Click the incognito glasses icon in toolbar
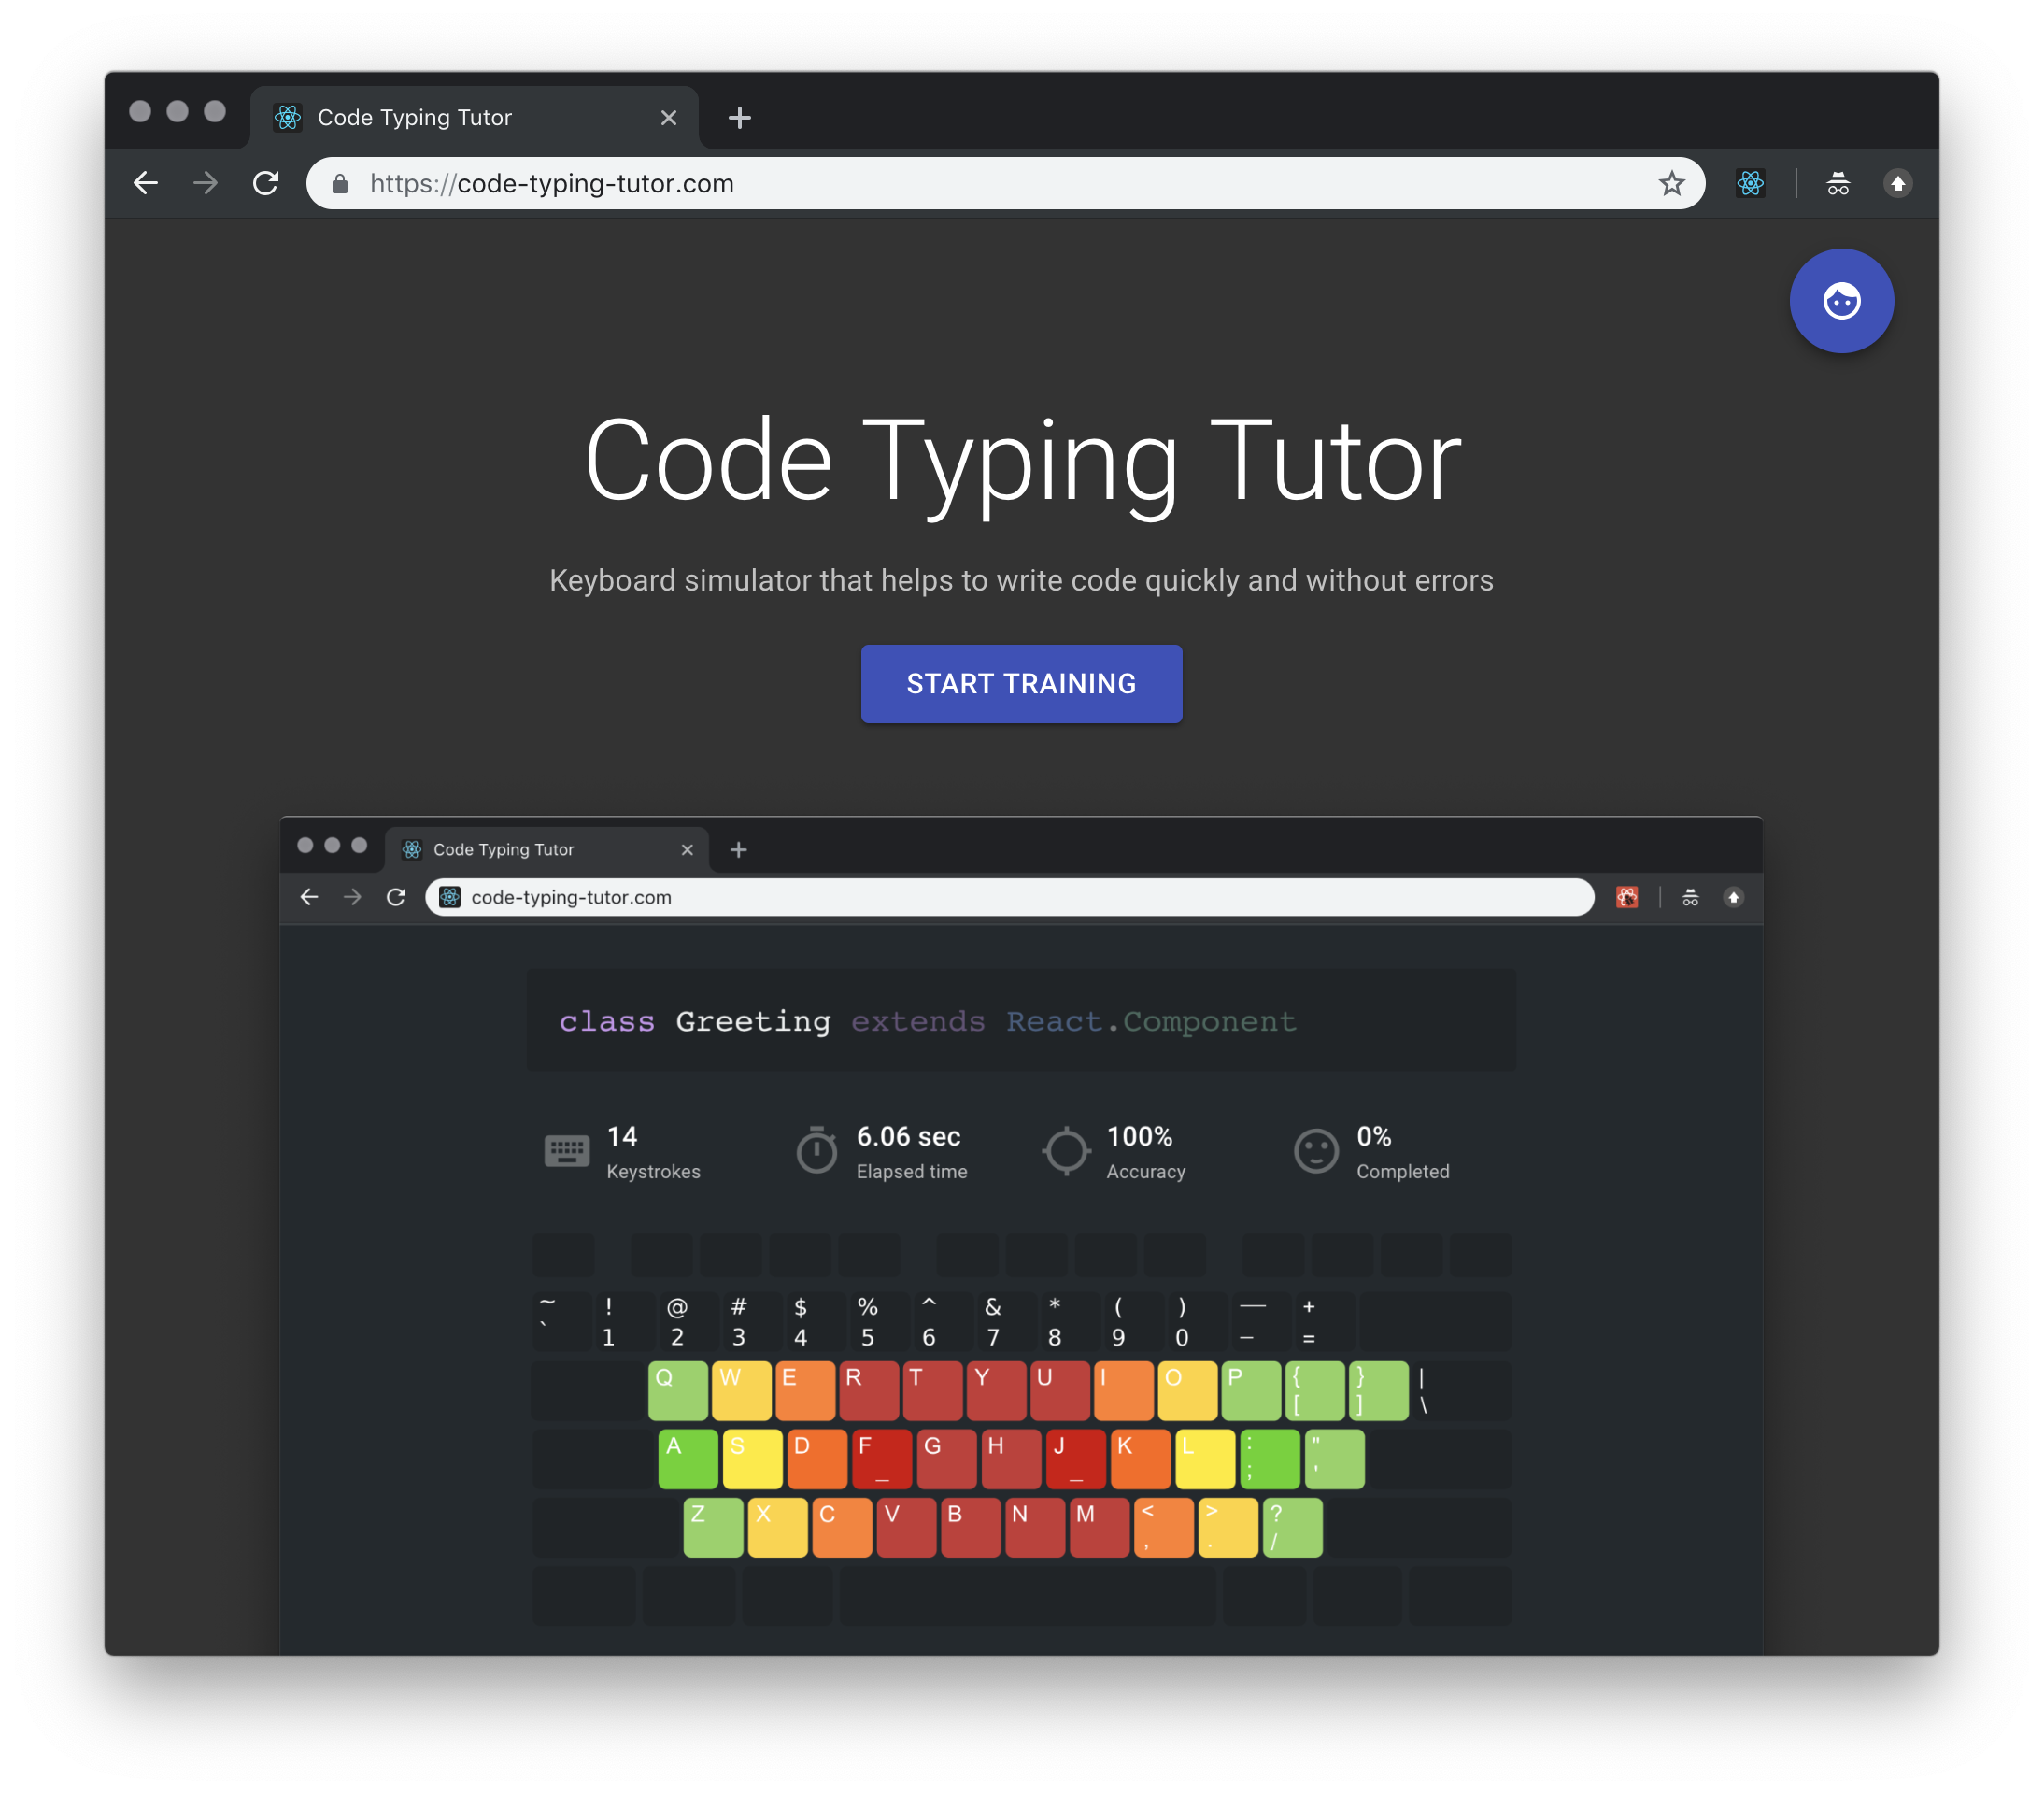The height and width of the screenshot is (1794, 2044). [x=1838, y=183]
